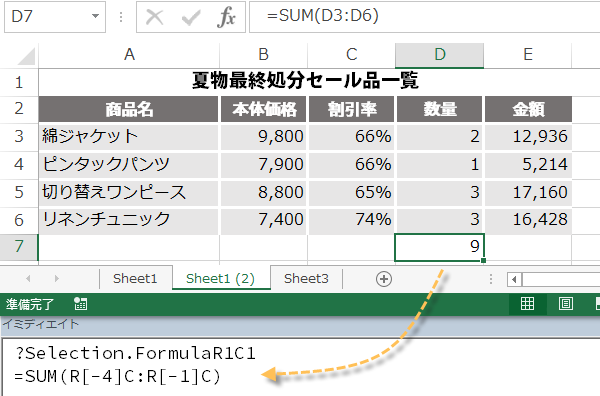Viewport: 600px width, 396px height.
Task: Click the next-sheet navigation arrow
Action: (x=57, y=279)
